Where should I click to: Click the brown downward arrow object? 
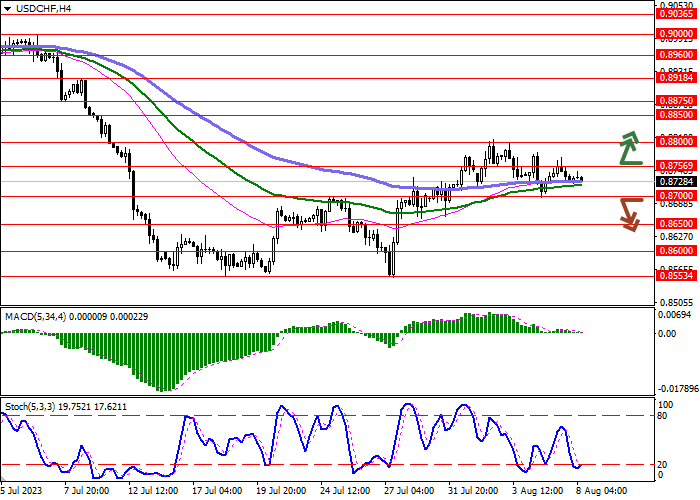[631, 215]
